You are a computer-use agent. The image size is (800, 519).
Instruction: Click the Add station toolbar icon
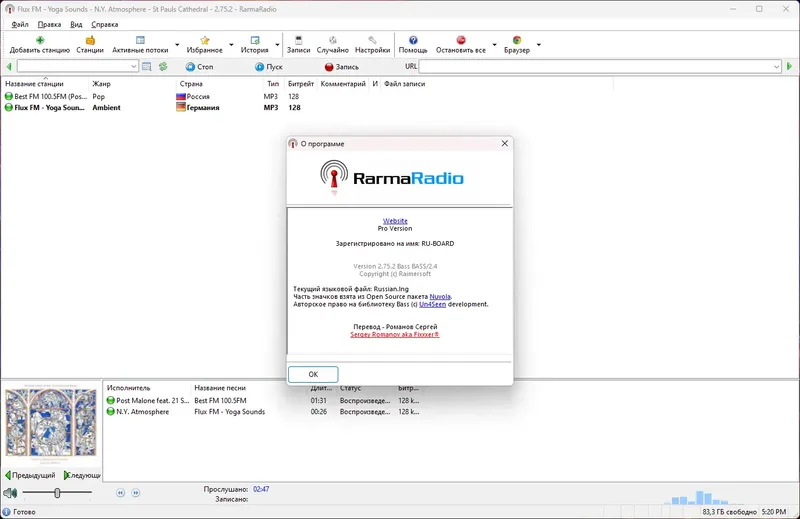coord(40,44)
